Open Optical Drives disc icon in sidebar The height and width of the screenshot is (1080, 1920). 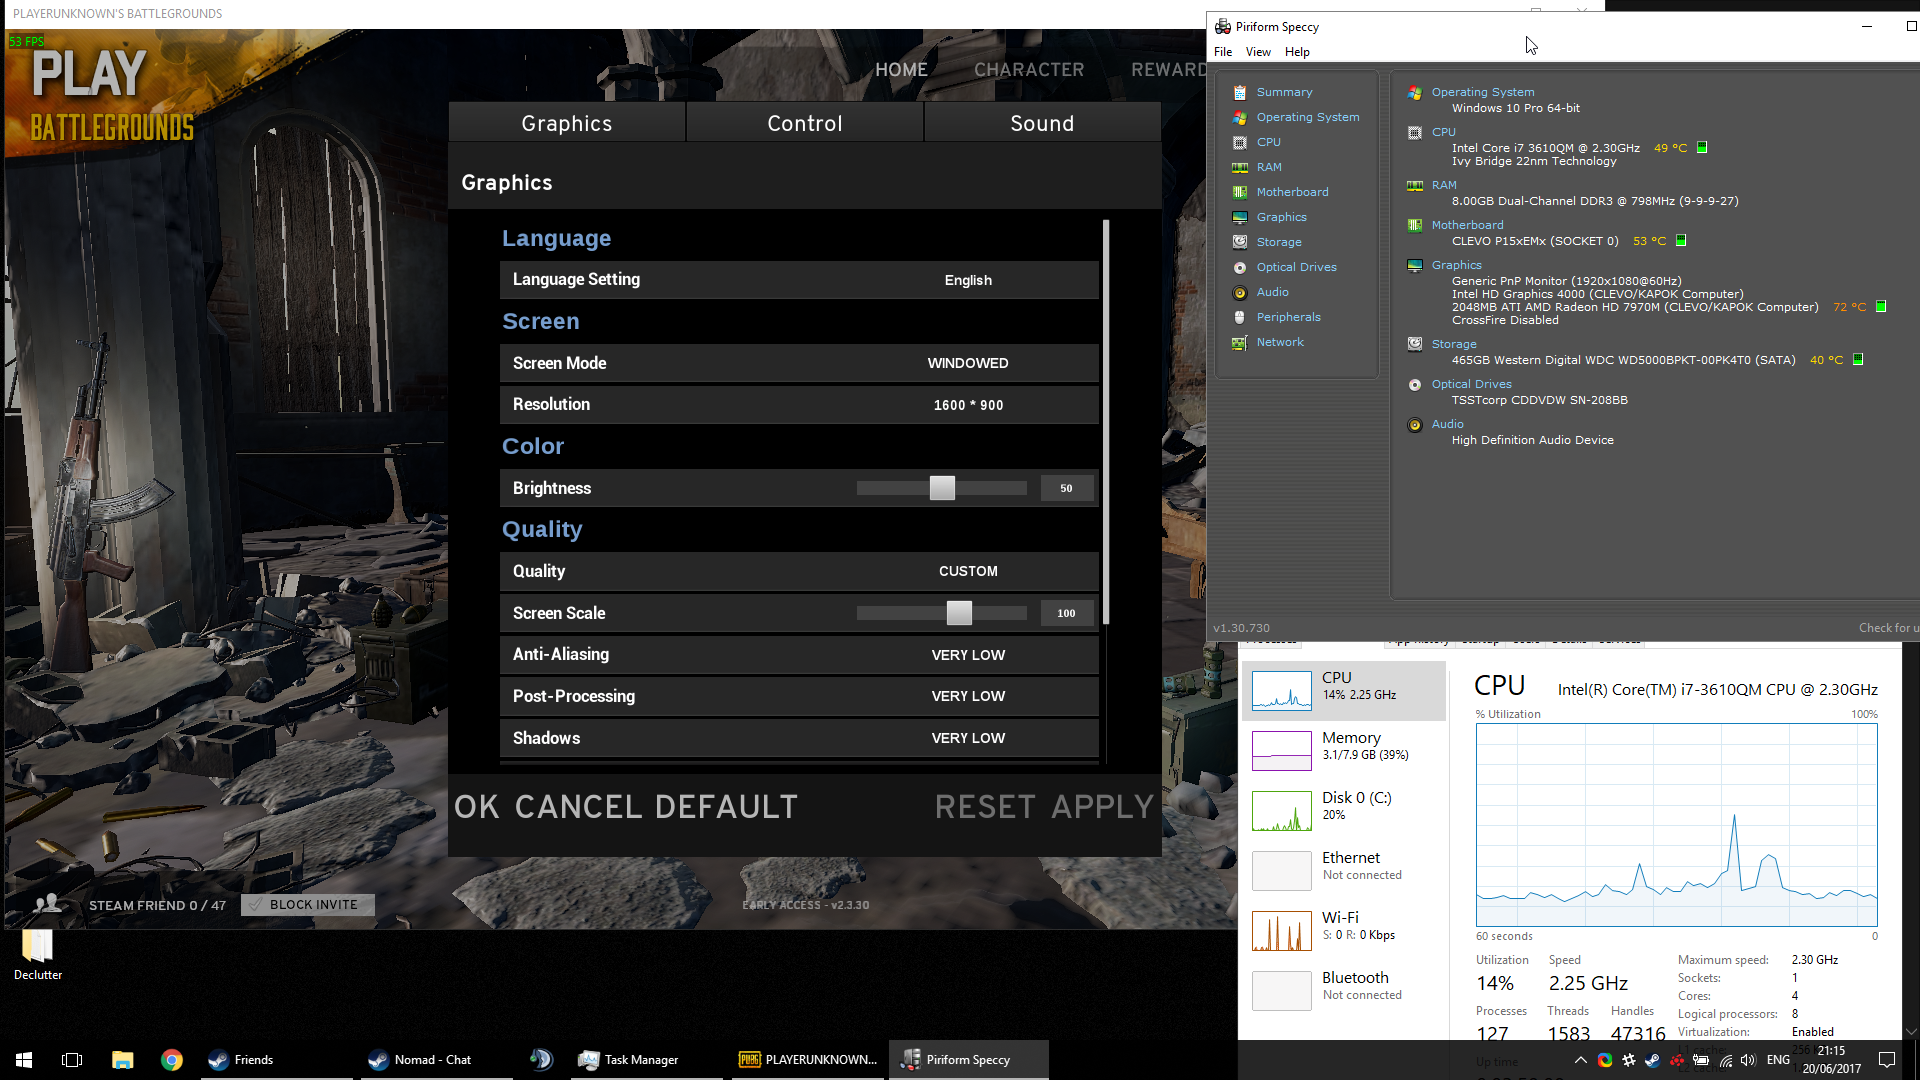pos(1240,267)
